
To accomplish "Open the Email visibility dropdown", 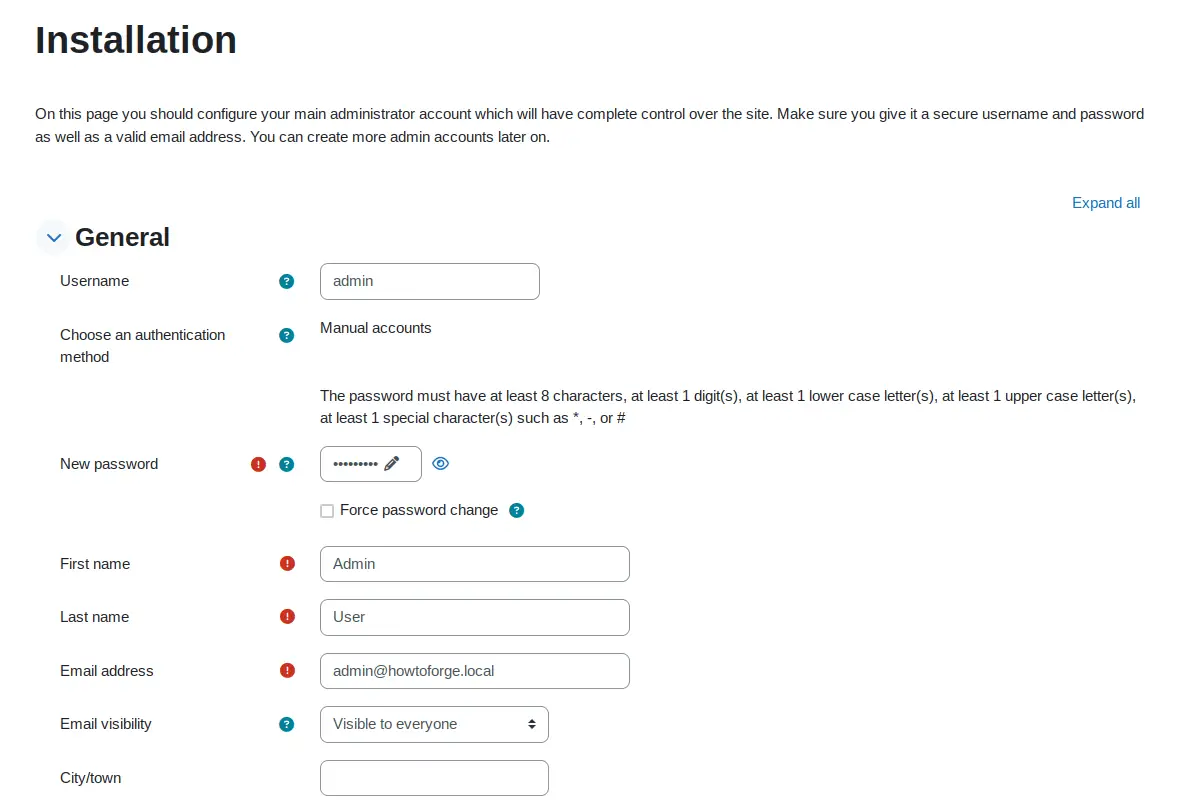I will [434, 724].
